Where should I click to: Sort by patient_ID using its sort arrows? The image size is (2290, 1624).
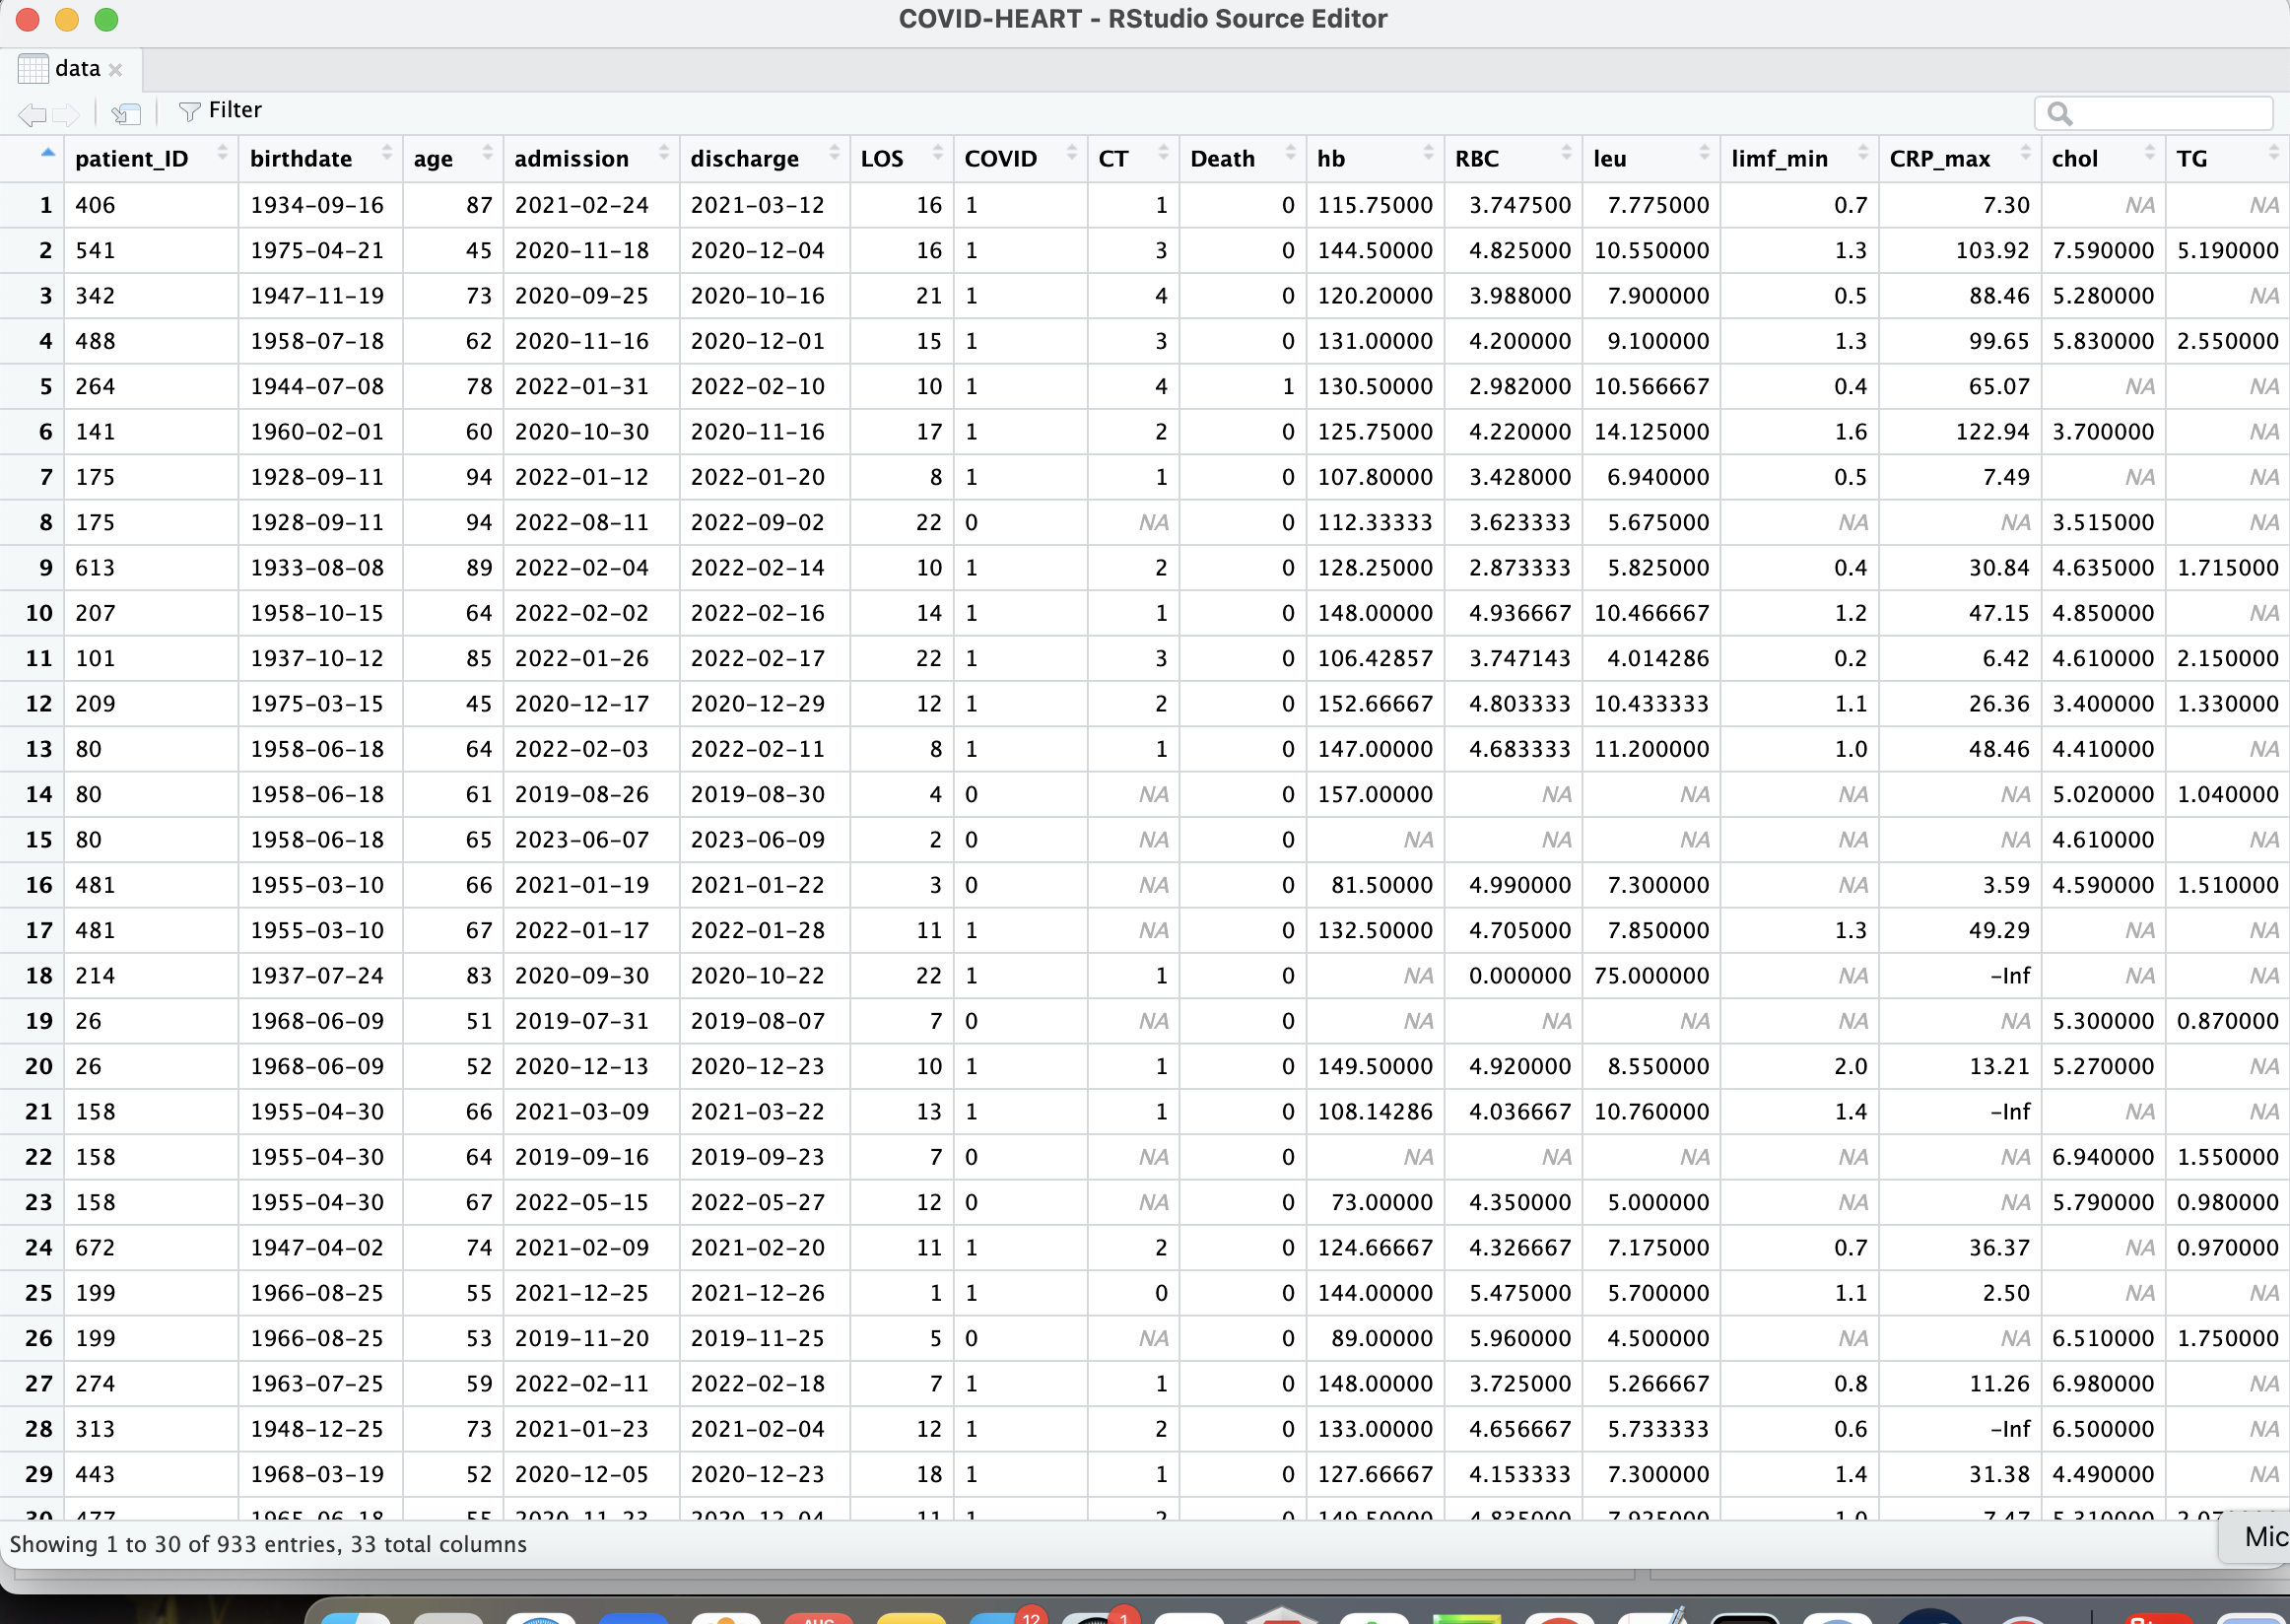[x=222, y=153]
